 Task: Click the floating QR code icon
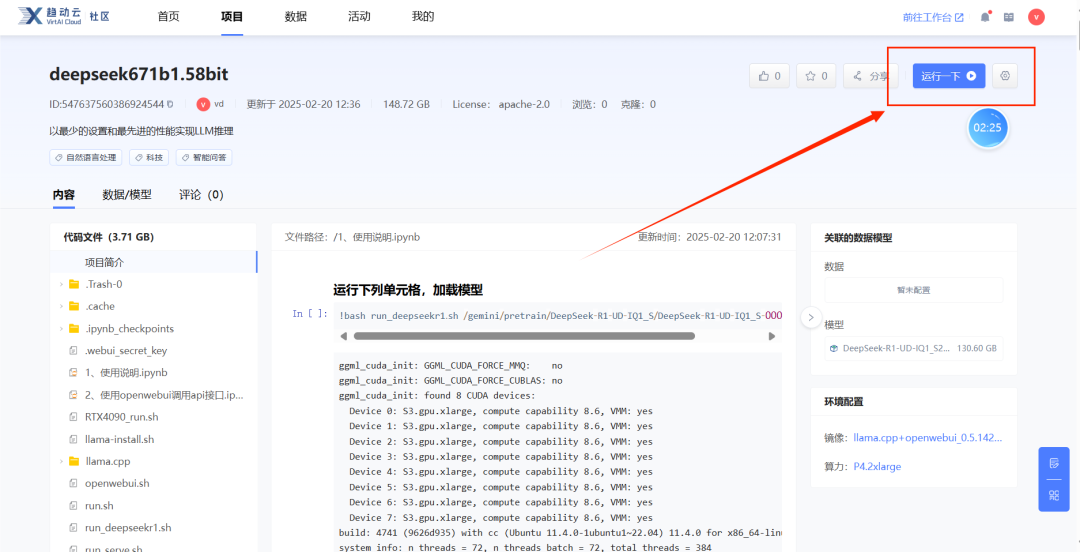pyautogui.click(x=1054, y=495)
